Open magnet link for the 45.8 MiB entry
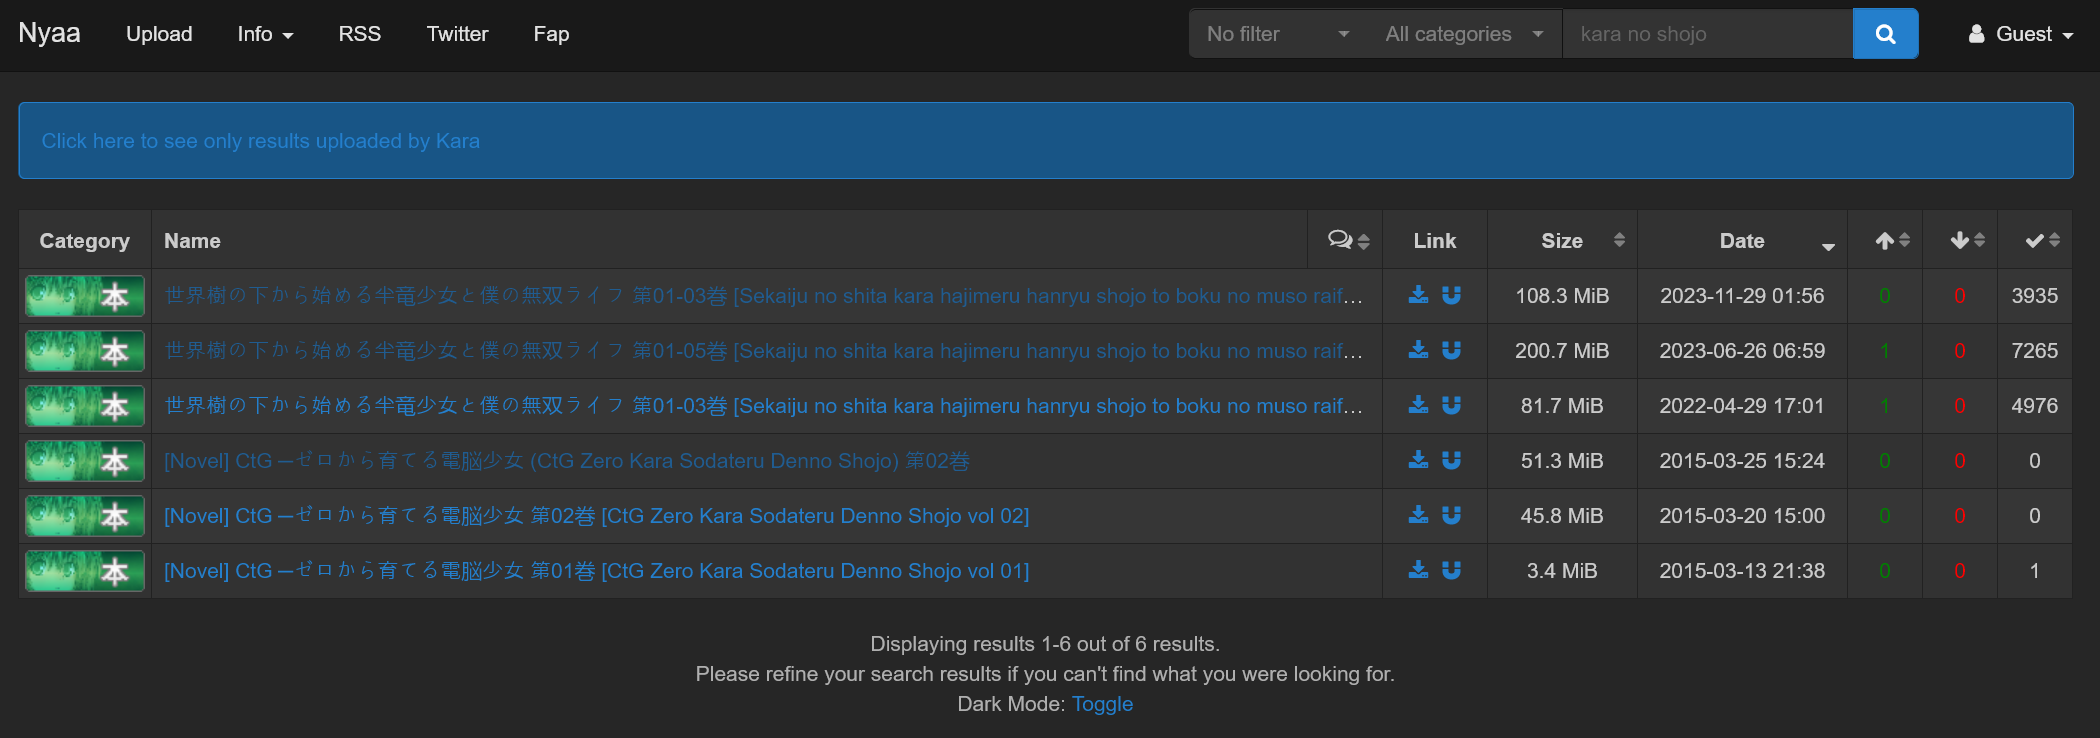 [x=1451, y=515]
